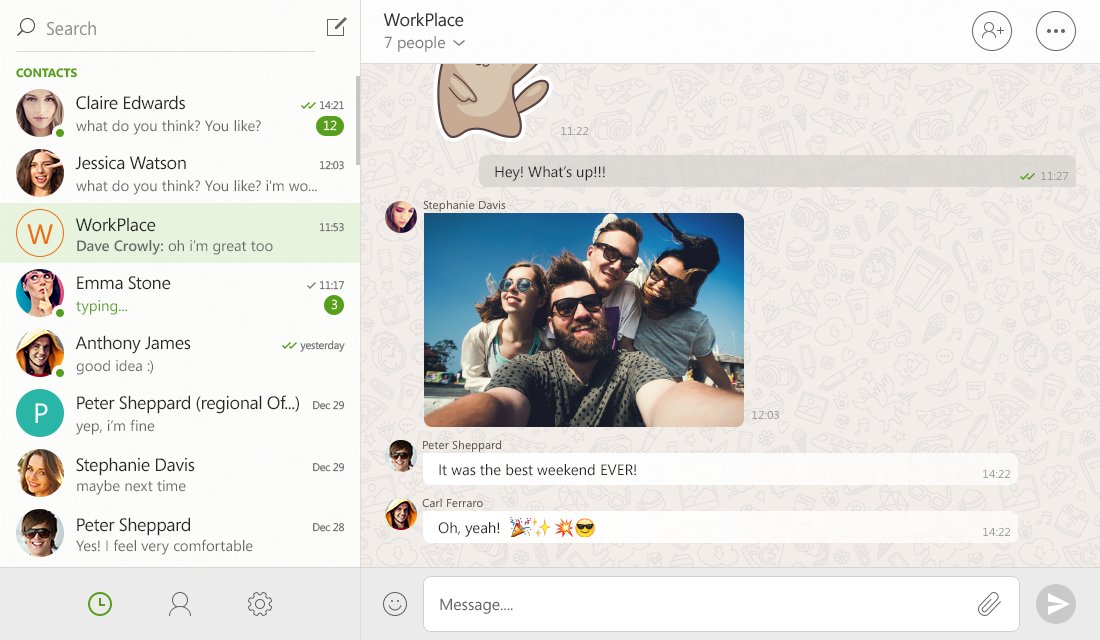Open the group selfie photo in chat

584,320
